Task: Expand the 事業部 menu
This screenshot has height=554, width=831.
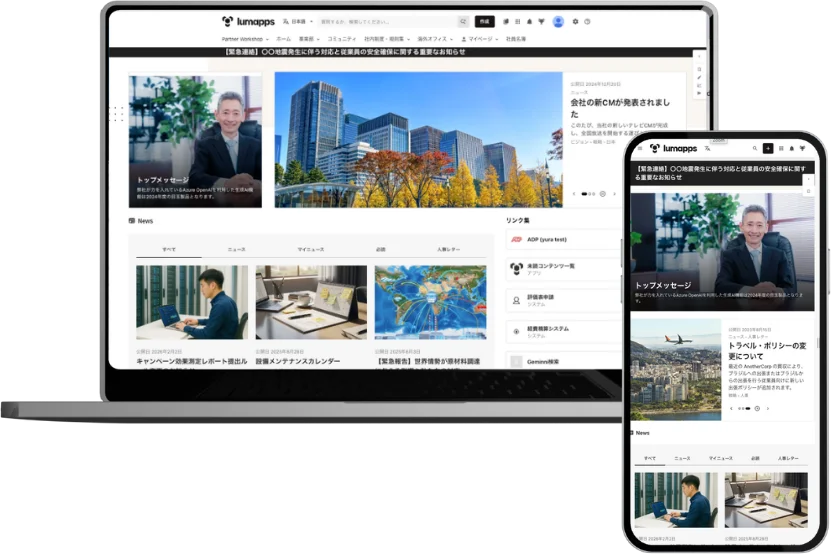Action: (309, 39)
